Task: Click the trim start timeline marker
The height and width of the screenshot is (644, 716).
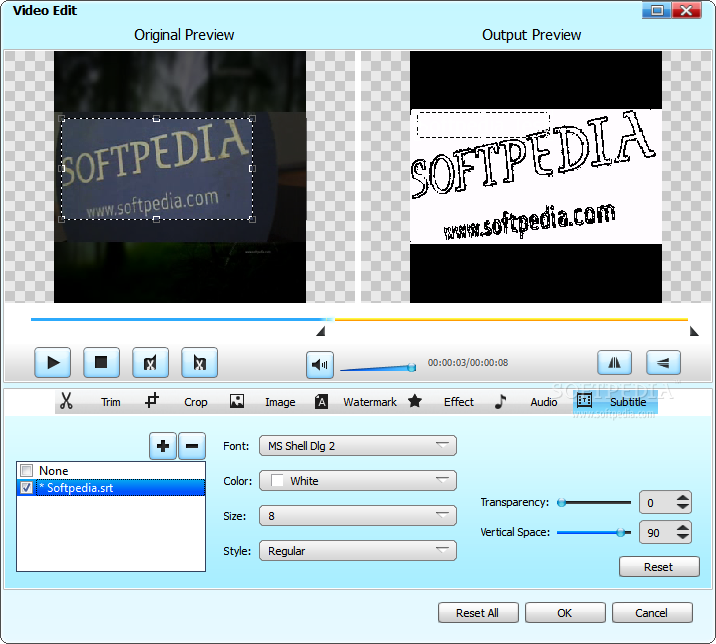Action: (321, 331)
